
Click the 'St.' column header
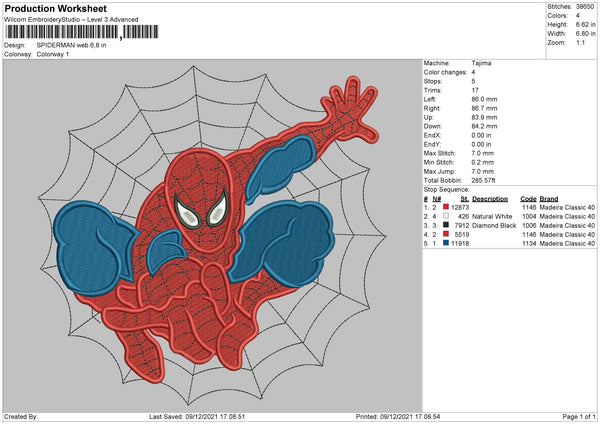465,199
